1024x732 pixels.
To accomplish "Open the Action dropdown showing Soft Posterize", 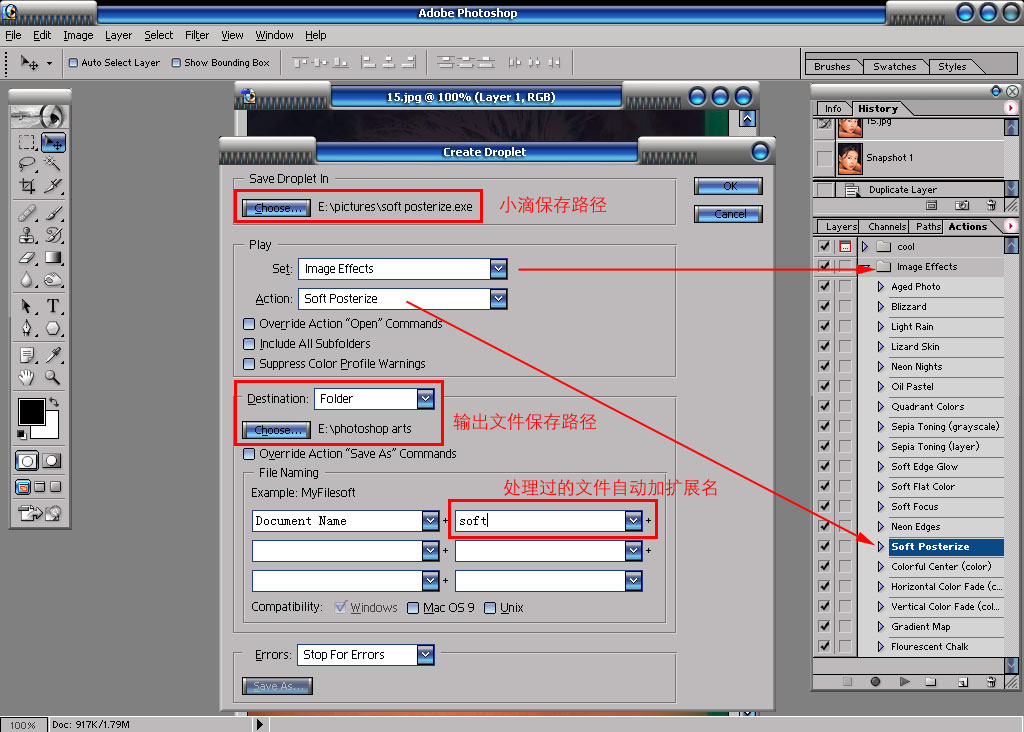I will pos(498,299).
